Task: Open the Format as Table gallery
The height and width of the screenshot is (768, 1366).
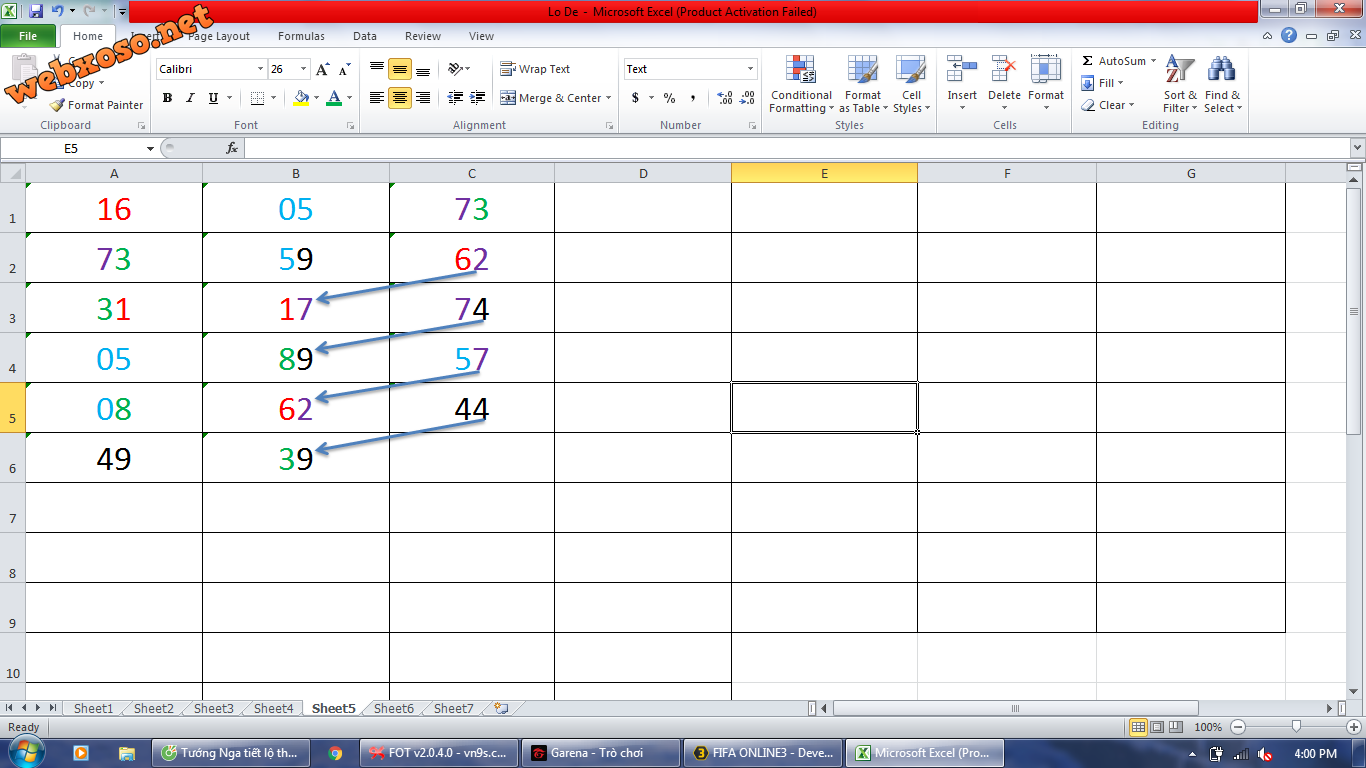Action: pyautogui.click(x=862, y=72)
